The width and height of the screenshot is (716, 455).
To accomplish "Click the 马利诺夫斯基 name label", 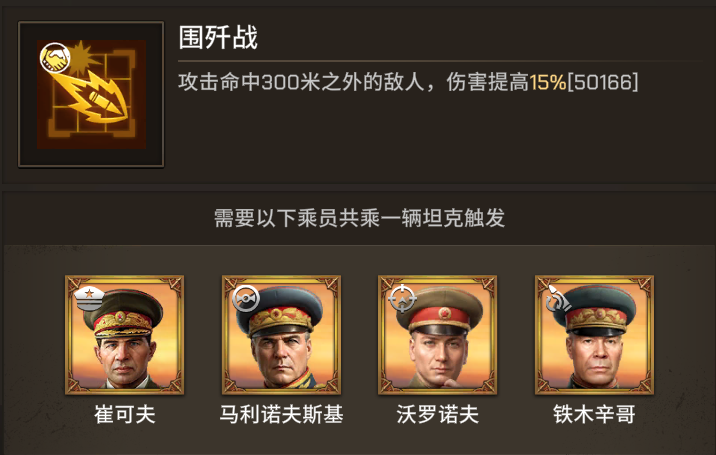I will 281,415.
